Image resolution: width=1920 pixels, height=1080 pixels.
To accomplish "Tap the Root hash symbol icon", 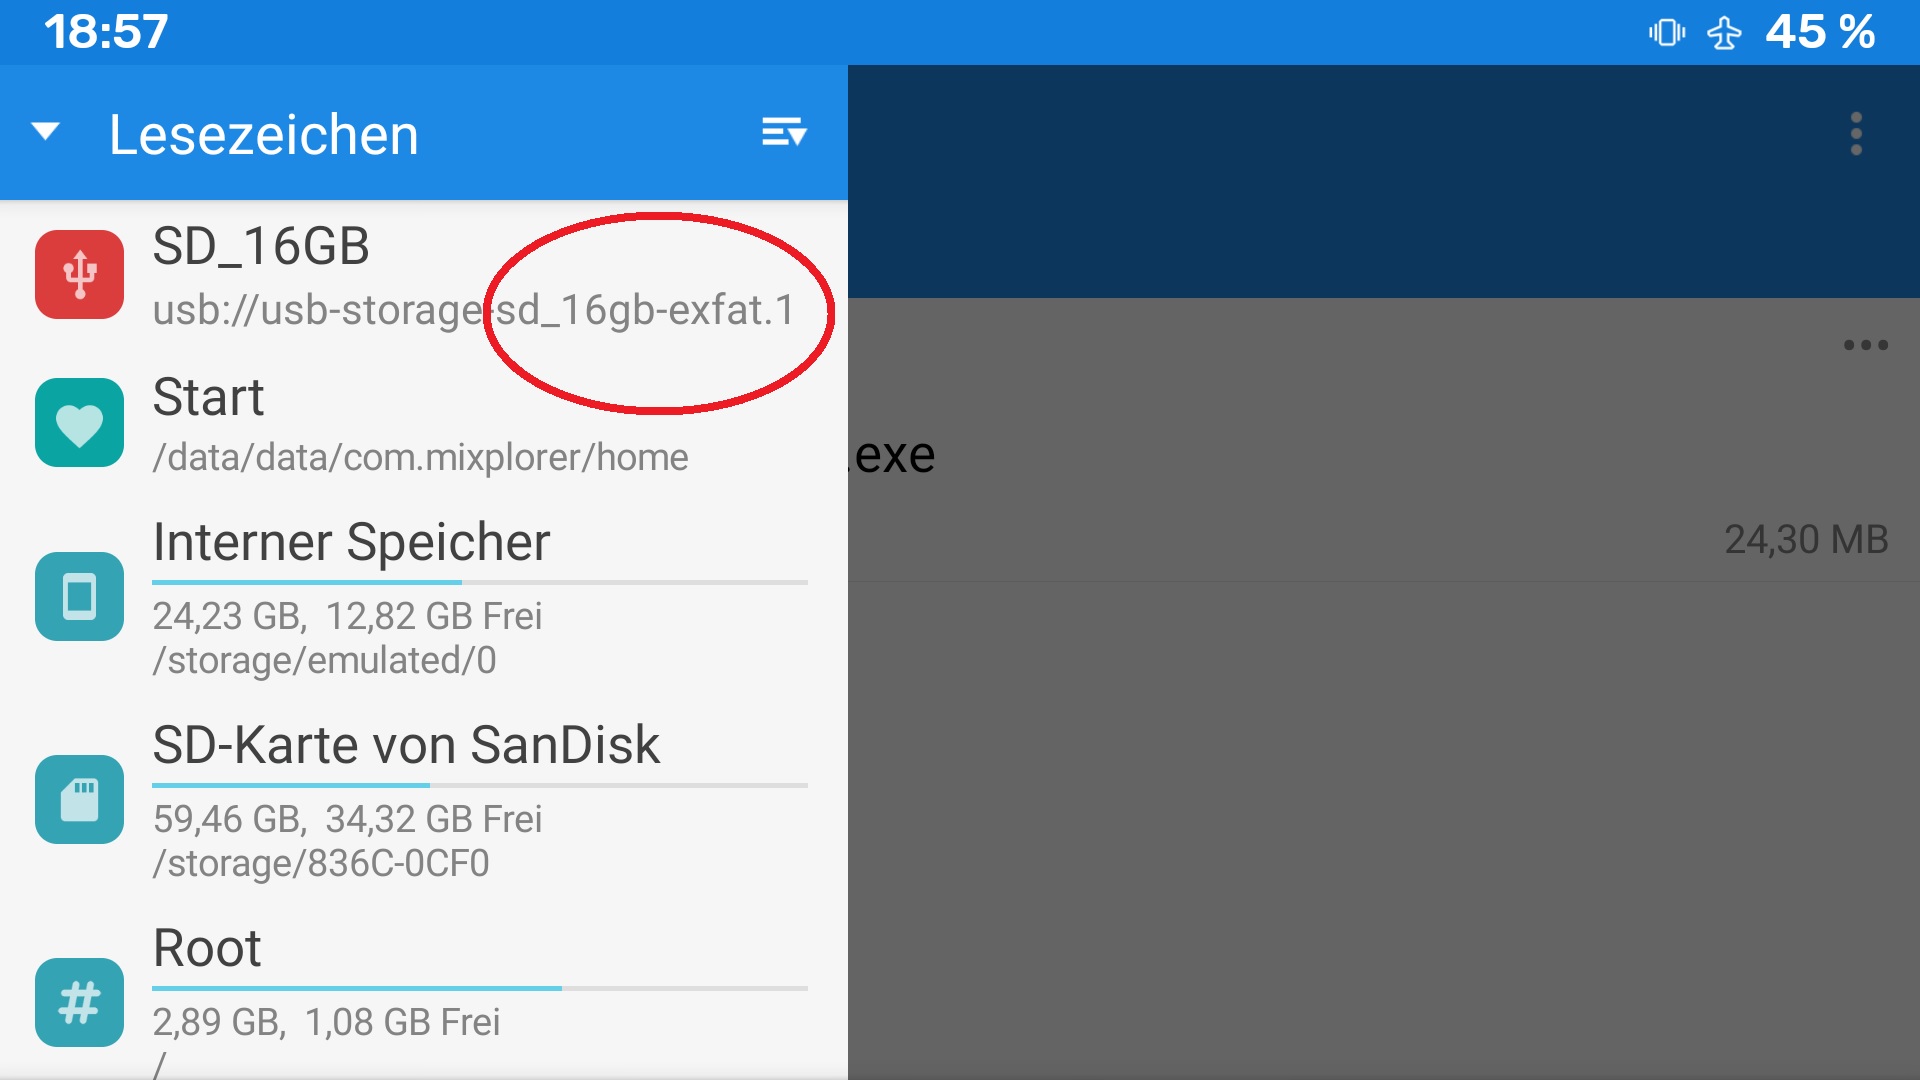I will [x=79, y=1002].
